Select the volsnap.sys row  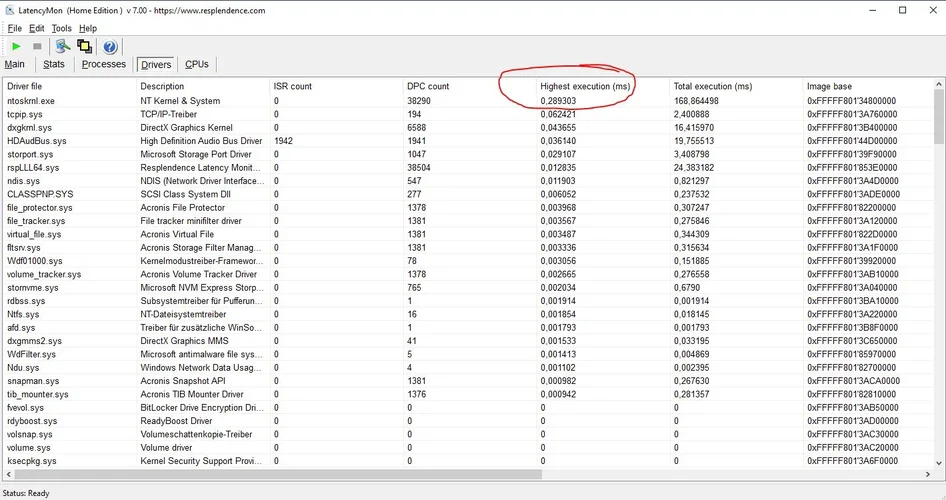click(468, 434)
